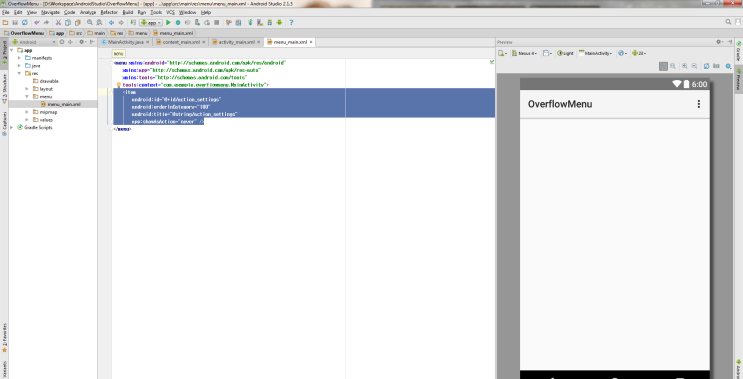
Task: Open the Structure side tool window
Action: pyautogui.click(x=4, y=89)
